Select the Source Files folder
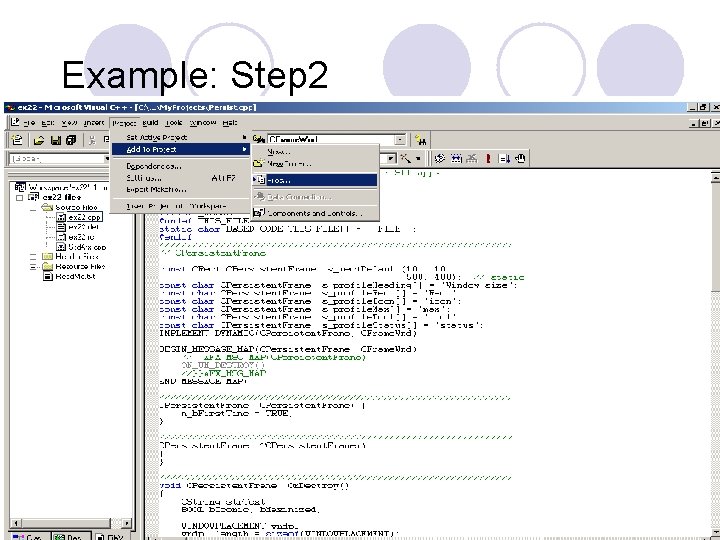This screenshot has height=540, width=720. point(70,208)
